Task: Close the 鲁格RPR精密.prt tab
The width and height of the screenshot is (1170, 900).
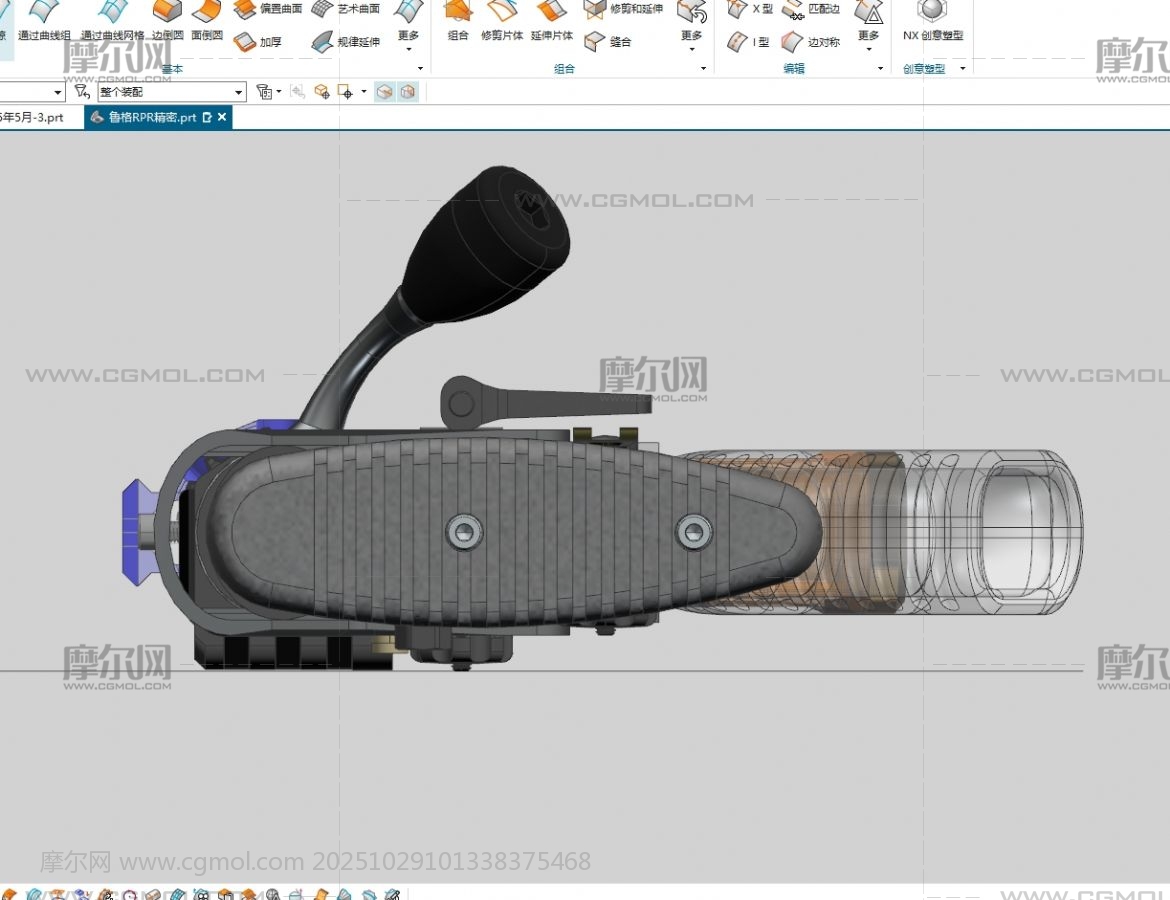Action: (222, 117)
